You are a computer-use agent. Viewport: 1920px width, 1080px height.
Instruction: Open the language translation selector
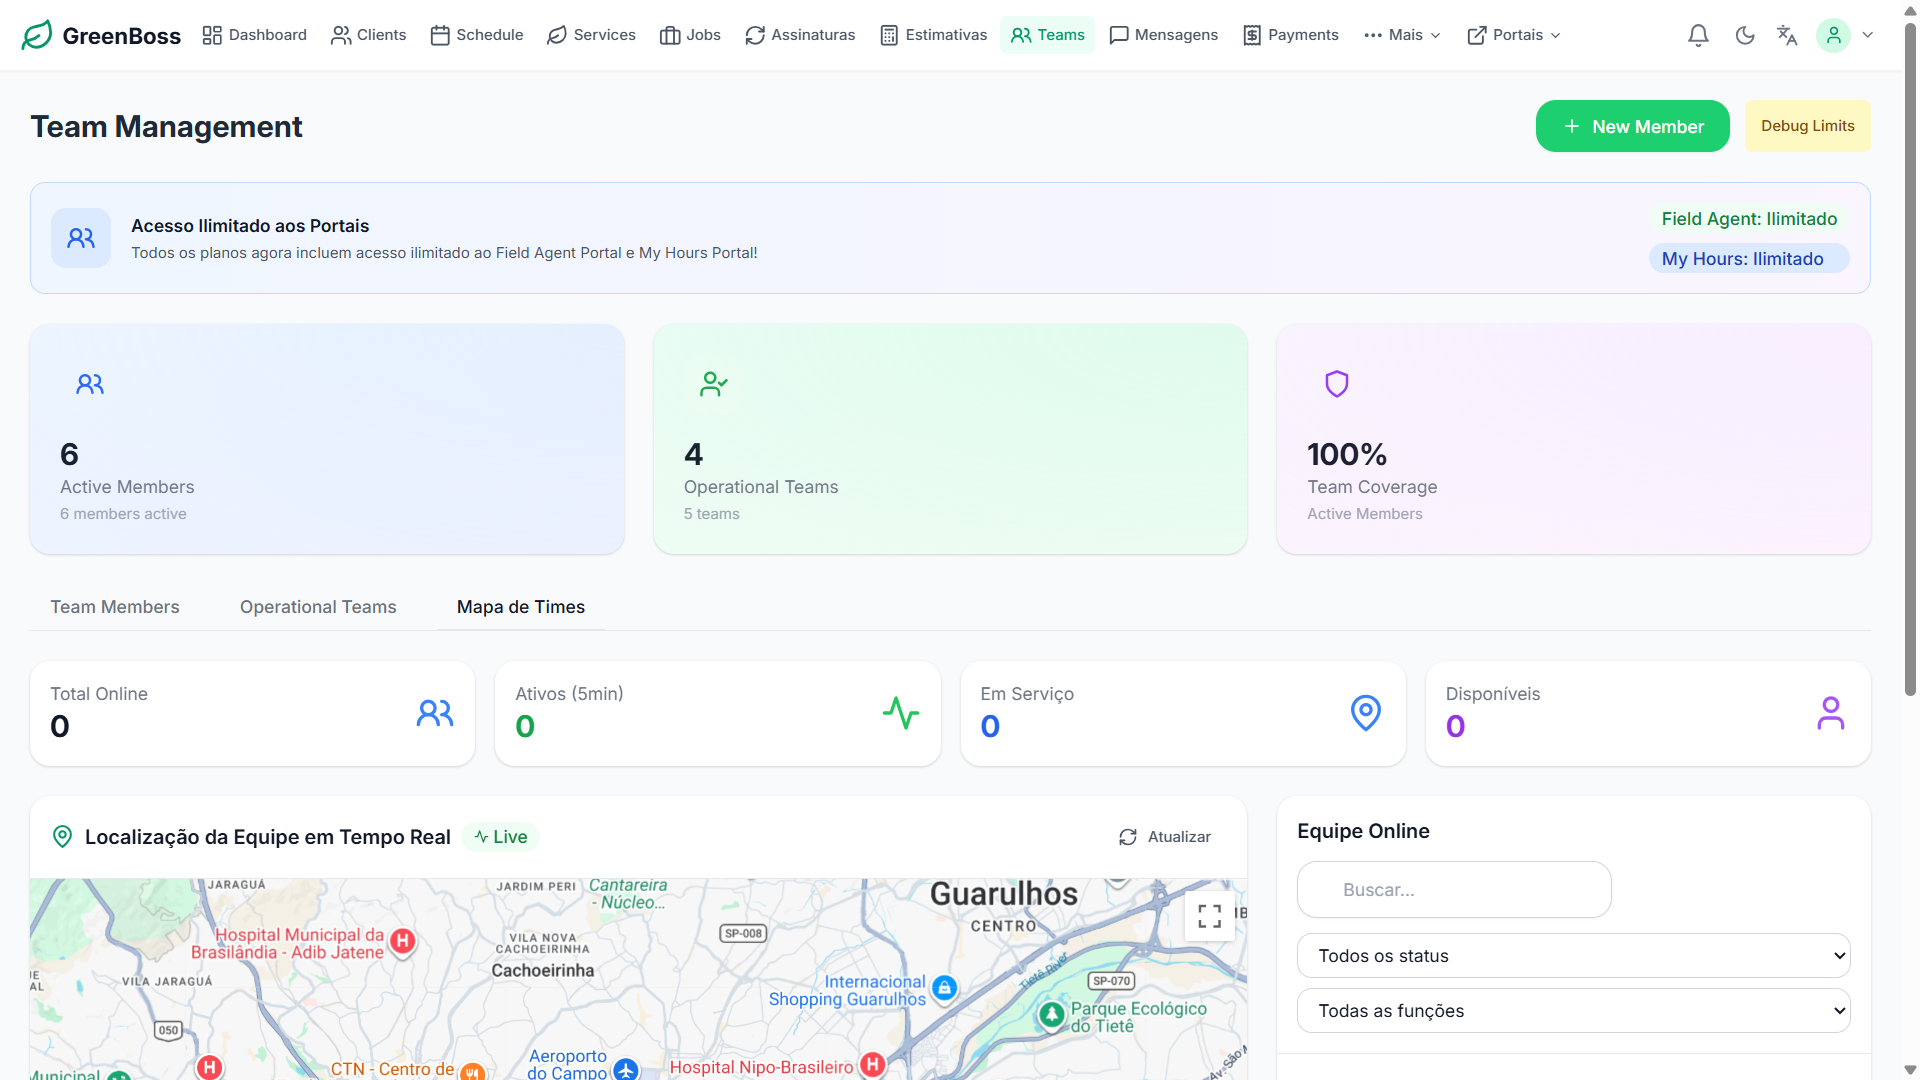point(1787,35)
